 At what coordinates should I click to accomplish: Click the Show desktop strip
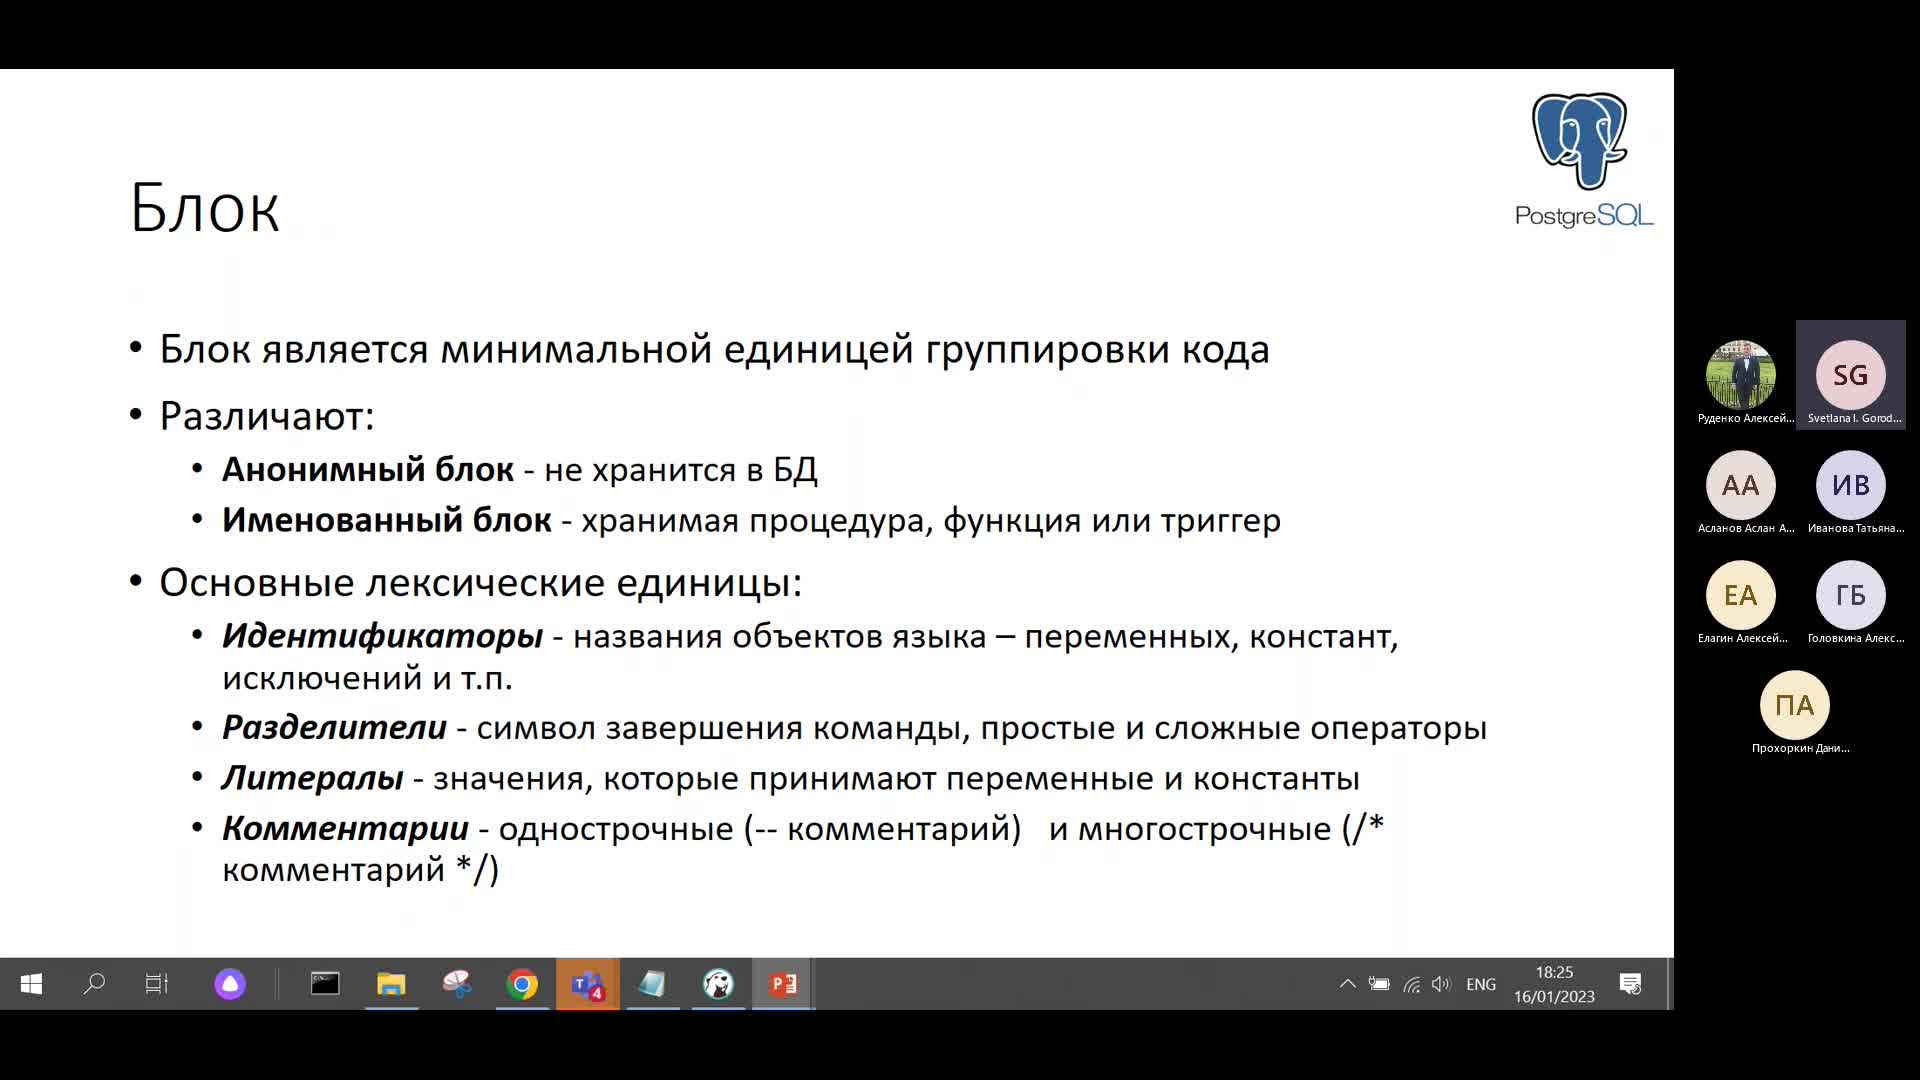(x=1668, y=984)
